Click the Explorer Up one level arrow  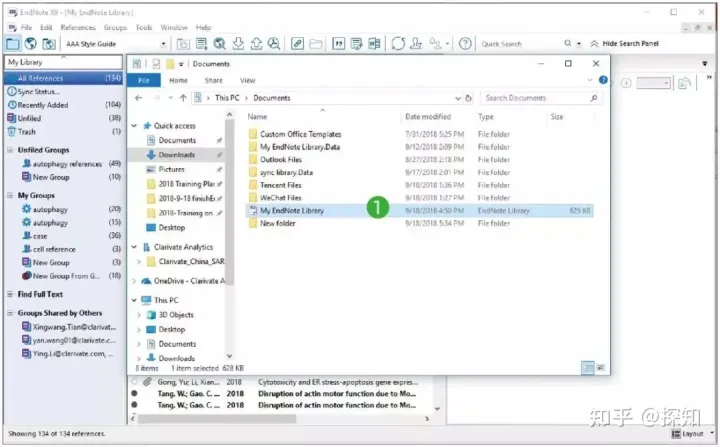click(183, 98)
